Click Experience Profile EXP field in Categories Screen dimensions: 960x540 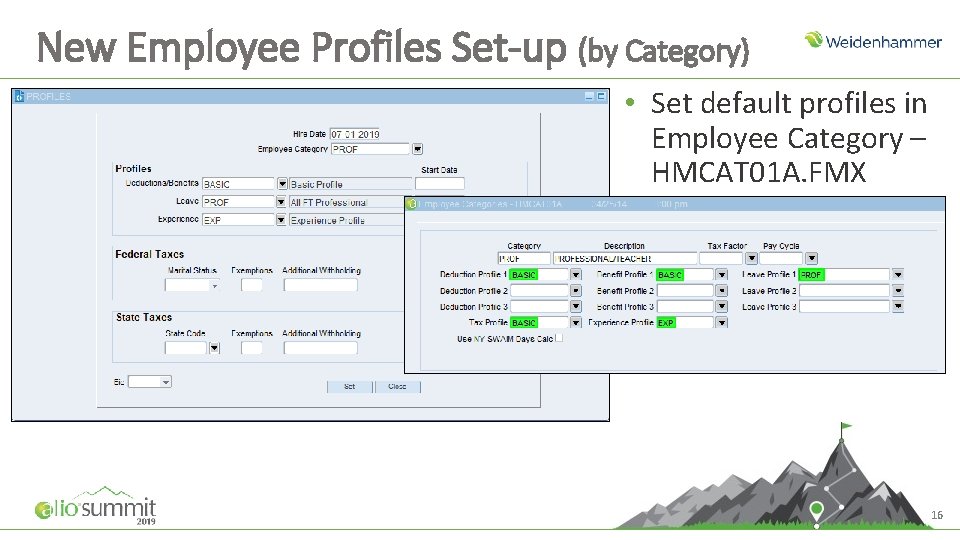(685, 323)
